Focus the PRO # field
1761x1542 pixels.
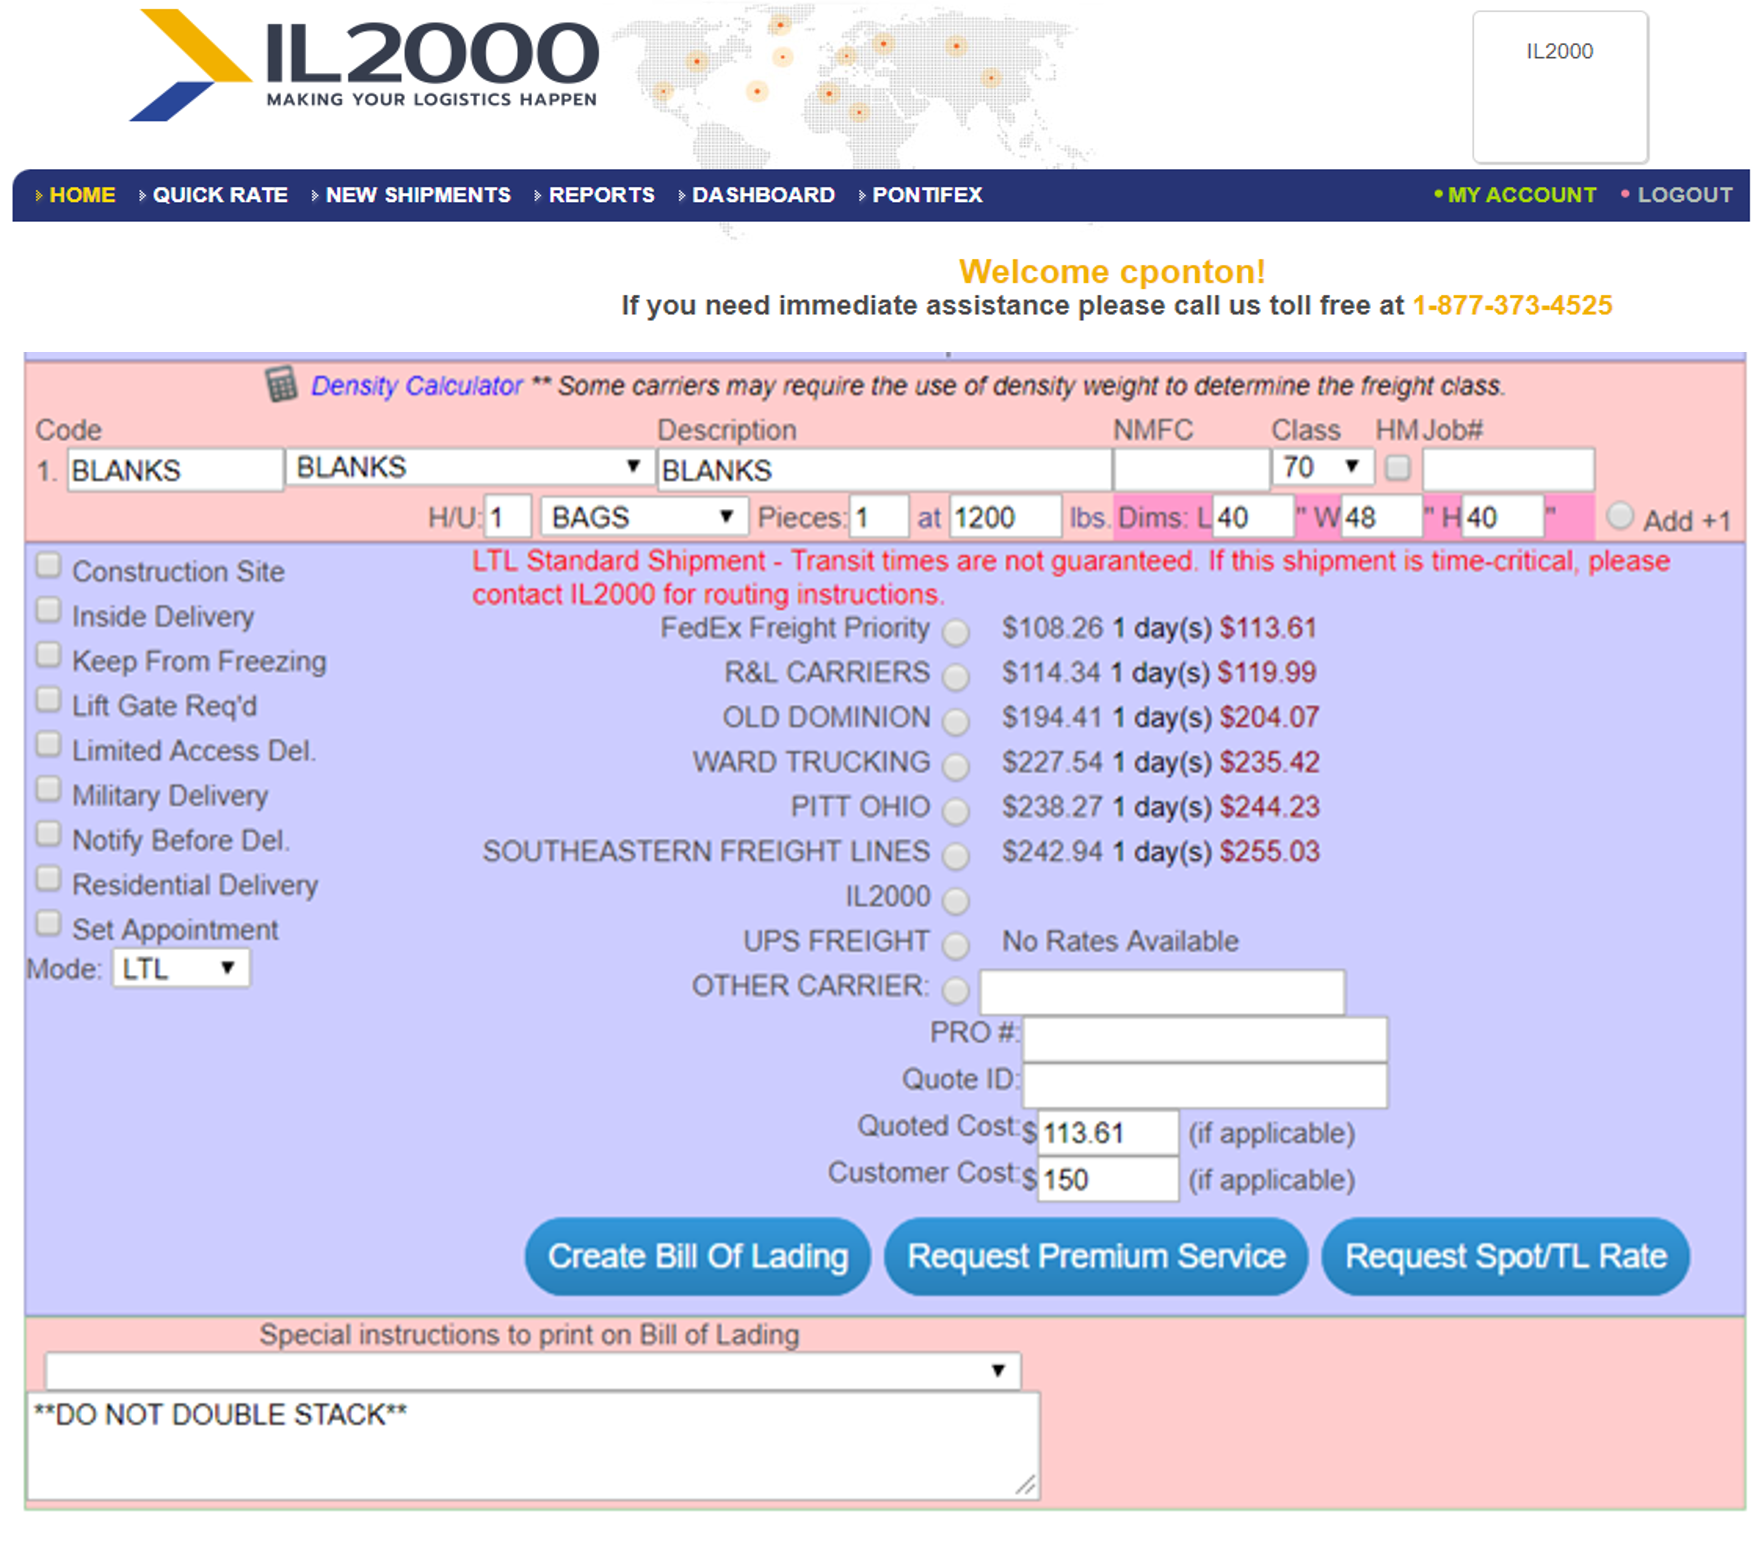(x=1205, y=1039)
